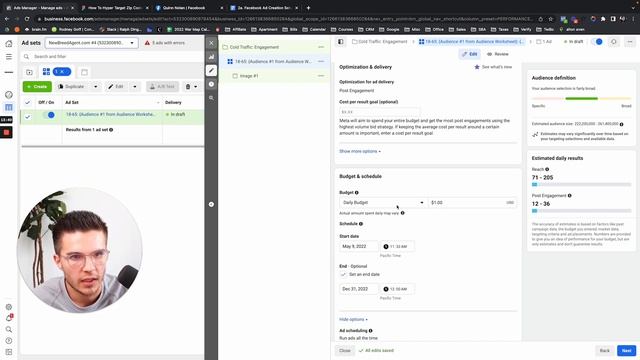
Task: Toggle the Set an end date checkbox
Action: (343, 274)
